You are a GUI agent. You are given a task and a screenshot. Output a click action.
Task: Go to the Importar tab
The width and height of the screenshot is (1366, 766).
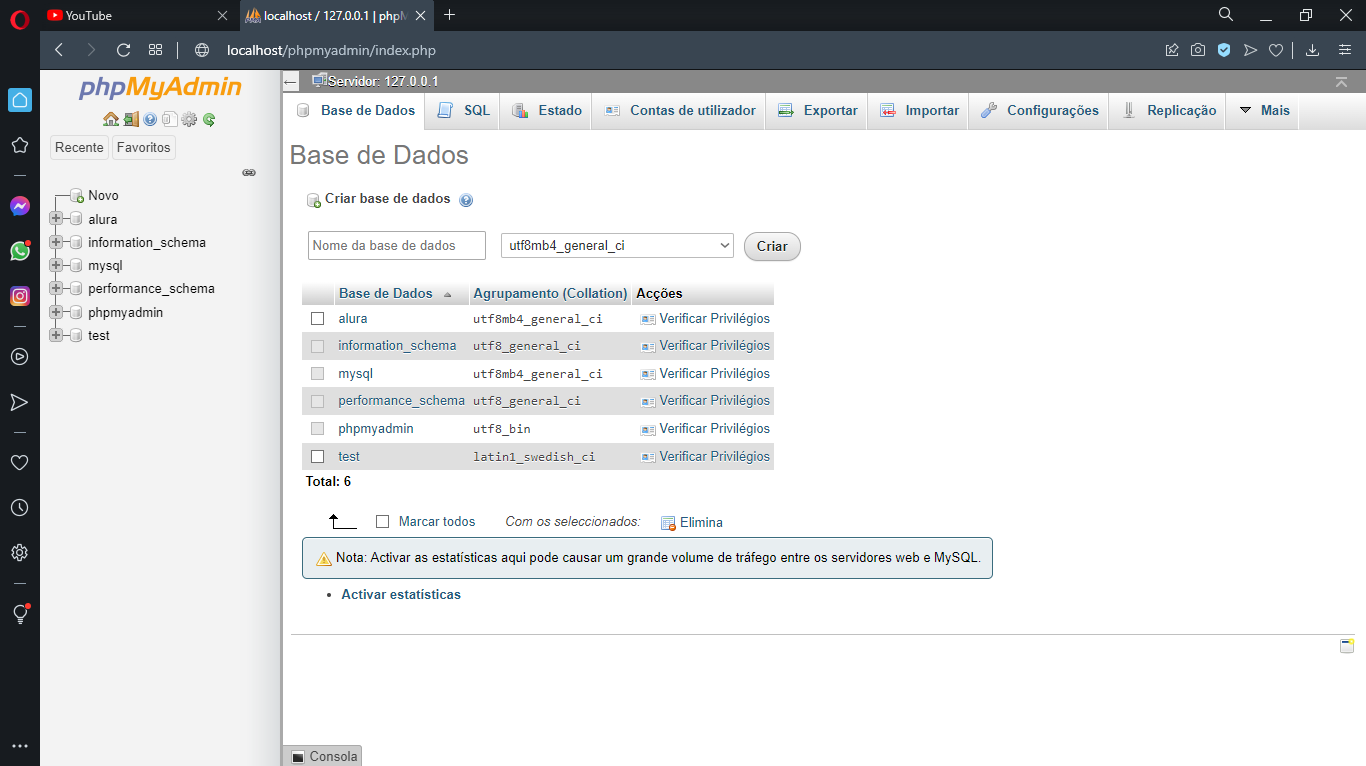coord(920,111)
